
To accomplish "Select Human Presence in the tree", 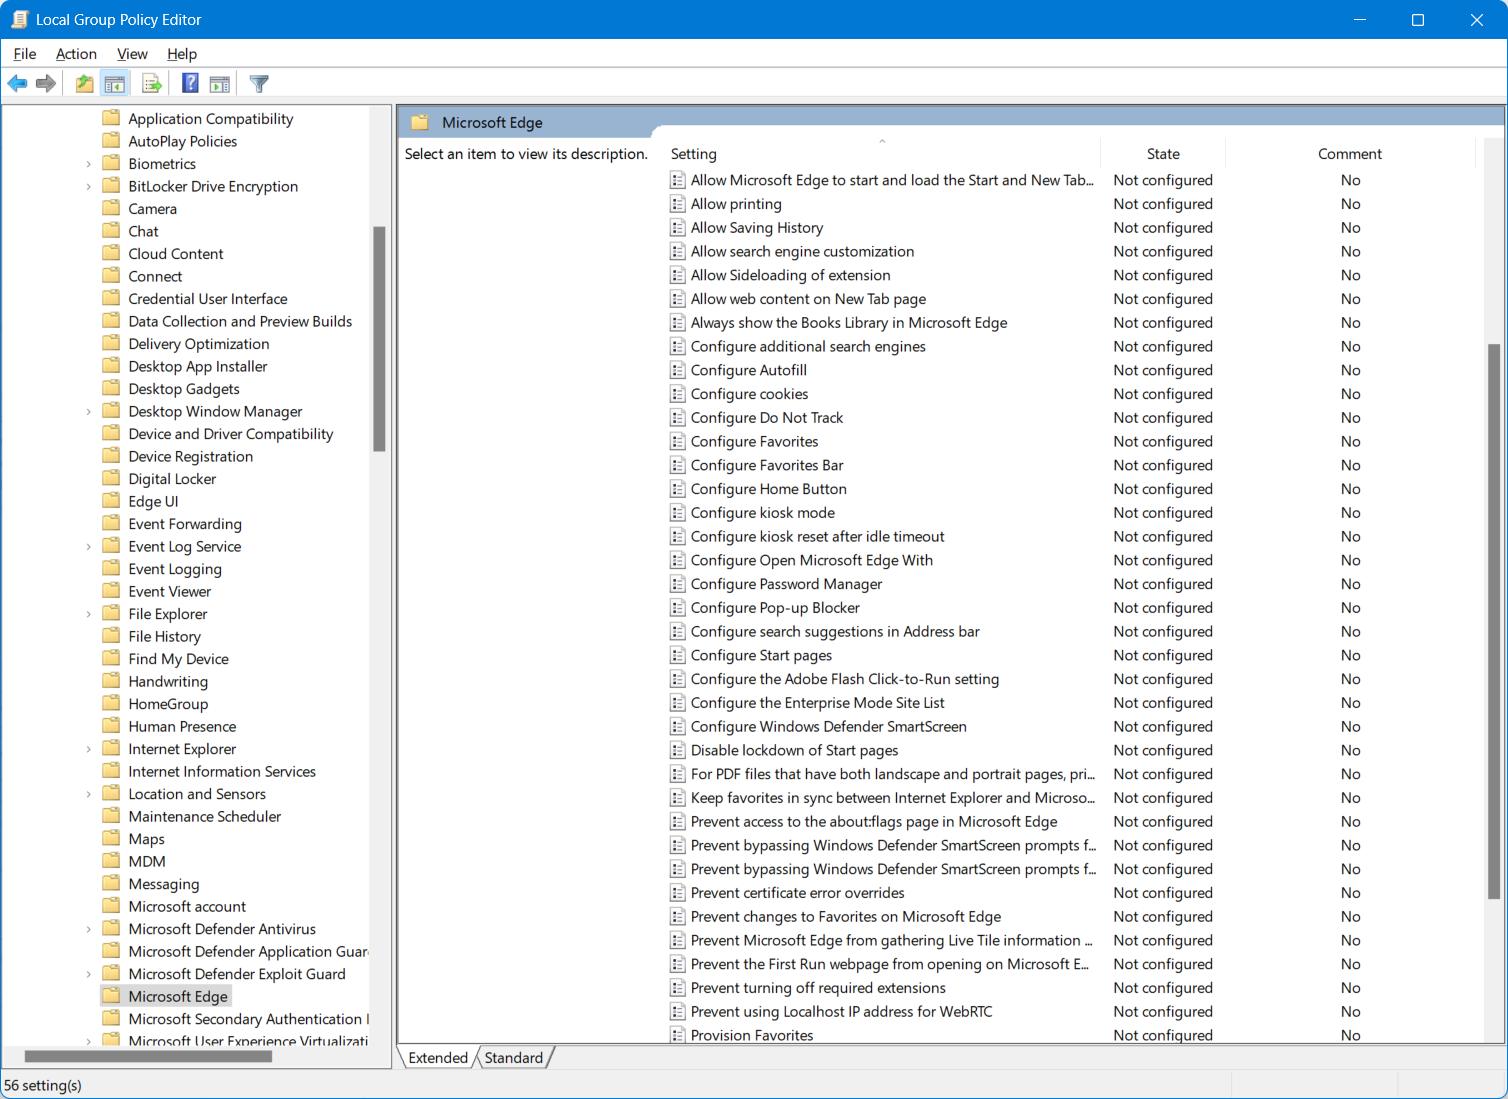I will 182,727.
